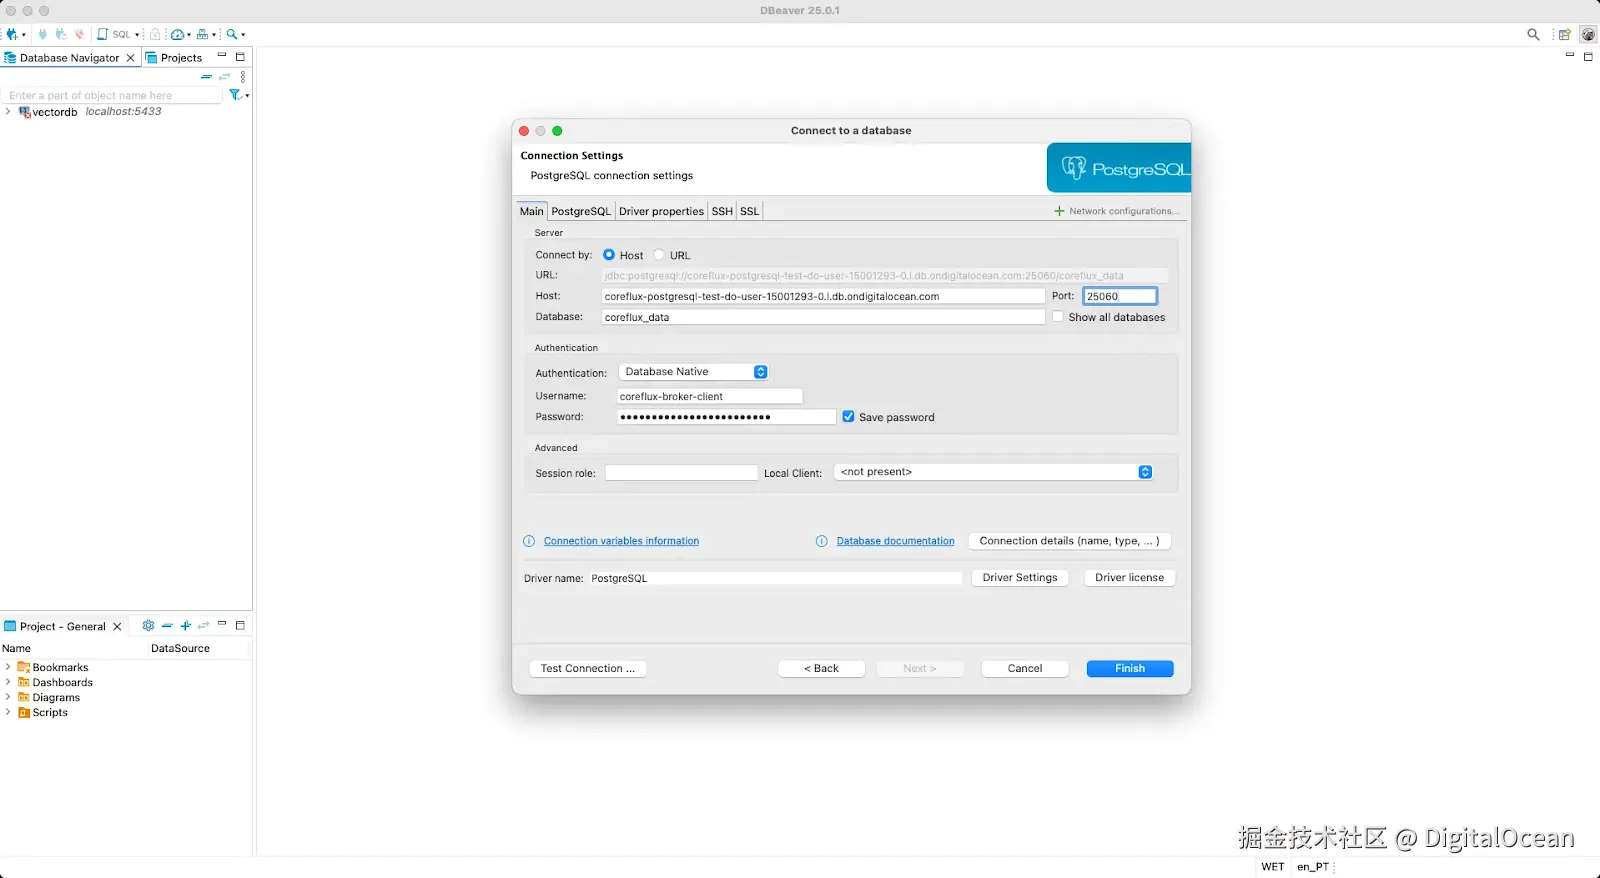
Task: Click the New Database Connection plug icon
Action: tap(12, 34)
